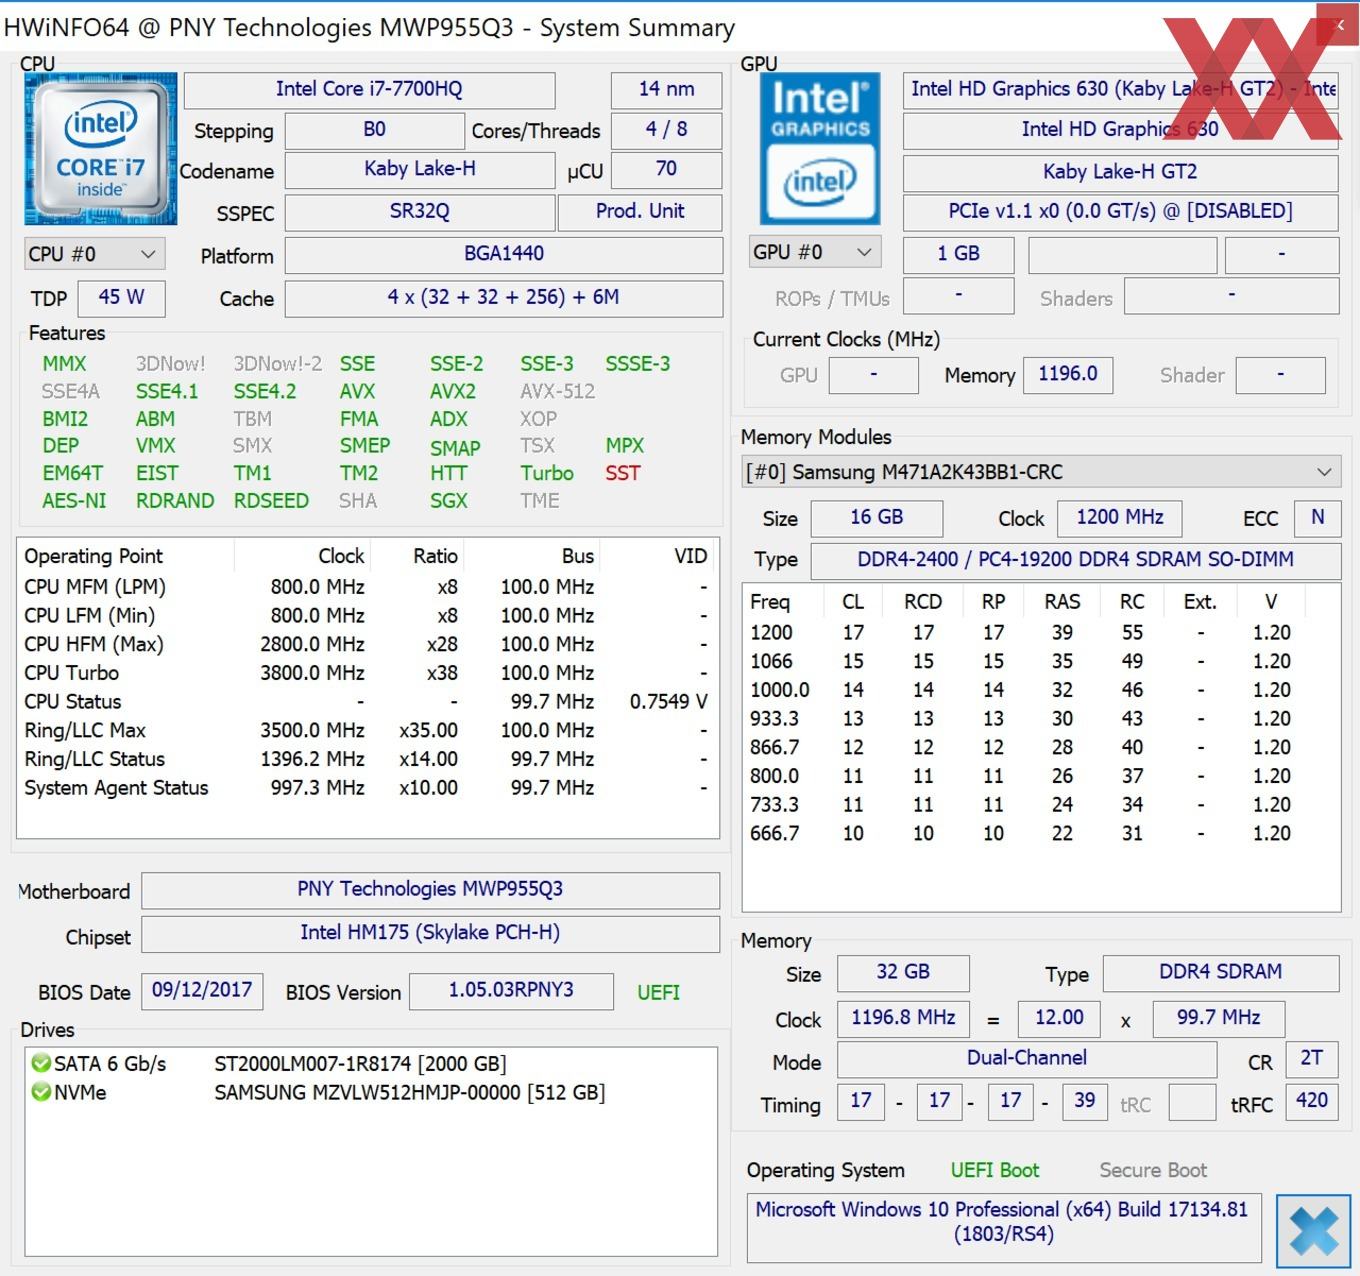This screenshot has width=1360, height=1276.
Task: Click the BGA1440 platform field
Action: click(x=503, y=254)
